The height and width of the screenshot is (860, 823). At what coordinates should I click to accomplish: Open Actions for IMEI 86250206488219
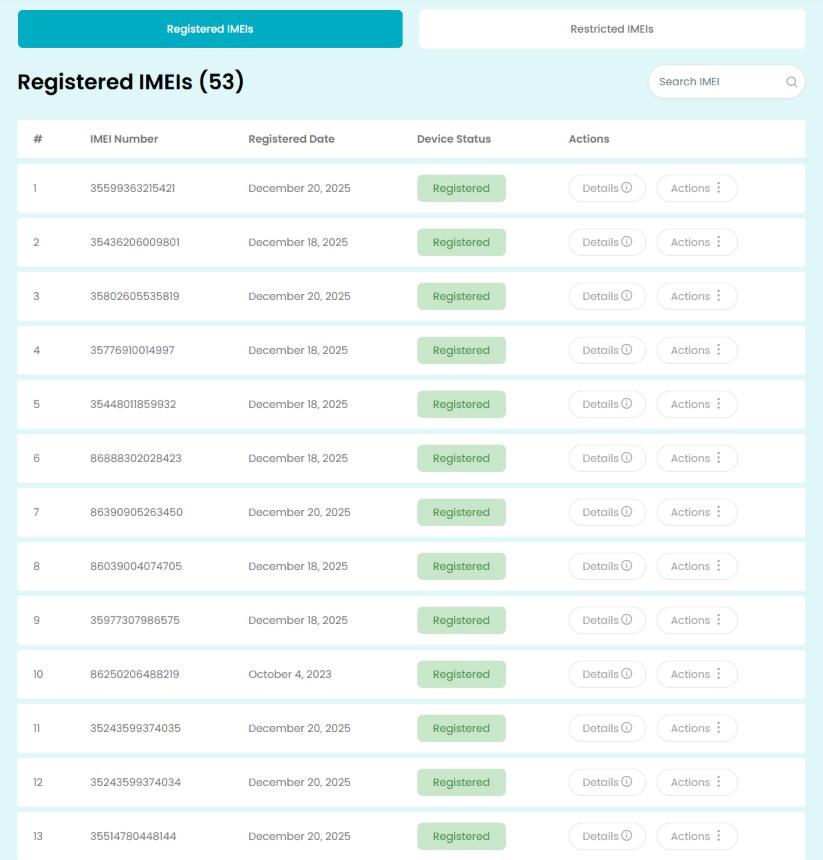[x=697, y=674]
